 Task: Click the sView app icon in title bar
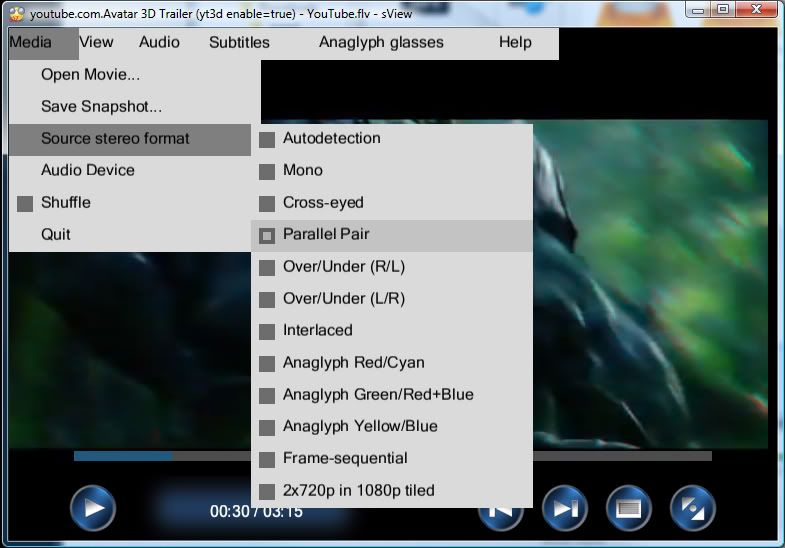pos(17,14)
